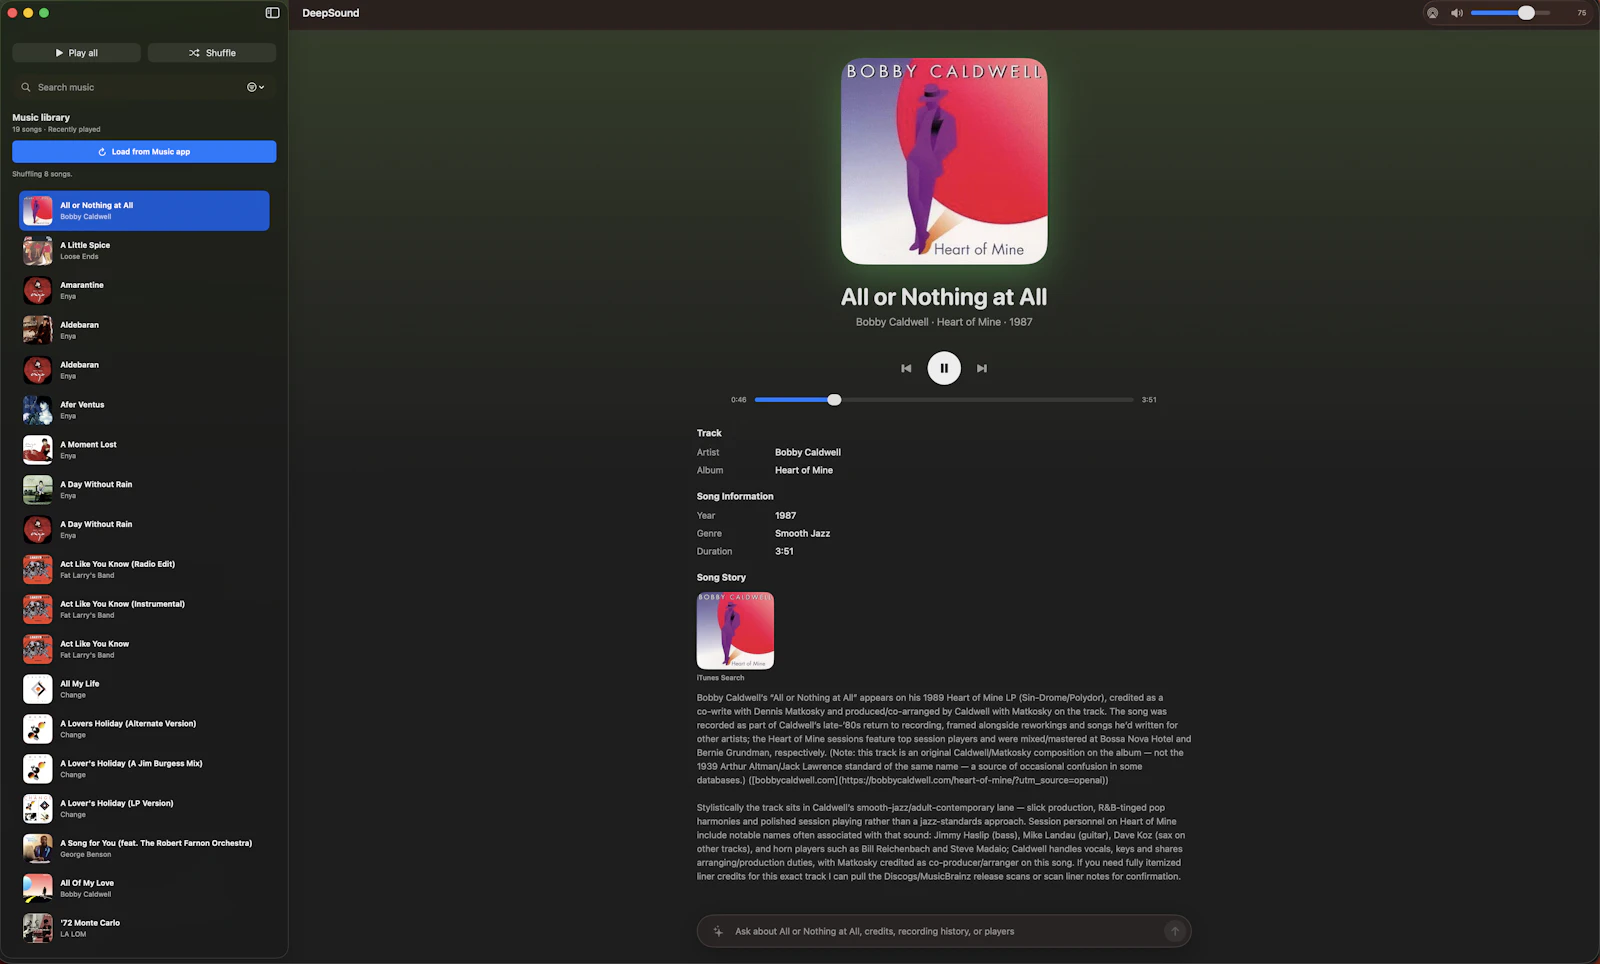Click the Music library heading
The image size is (1600, 964).
coord(41,117)
